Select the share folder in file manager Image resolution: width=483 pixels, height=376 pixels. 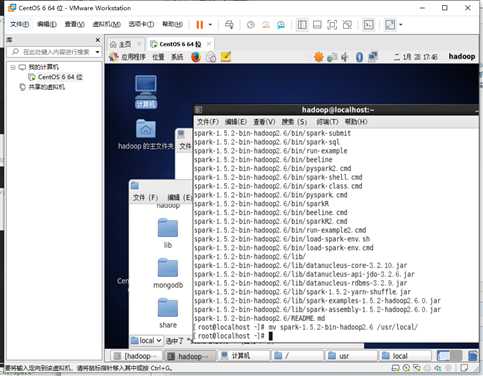[x=168, y=313]
